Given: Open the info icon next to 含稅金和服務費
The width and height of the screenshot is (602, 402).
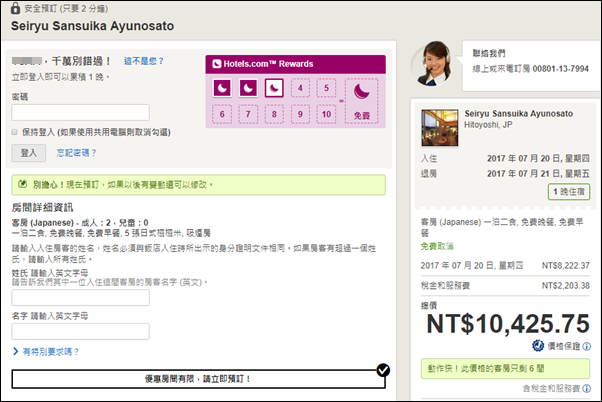Looking at the screenshot, I should [x=587, y=389].
